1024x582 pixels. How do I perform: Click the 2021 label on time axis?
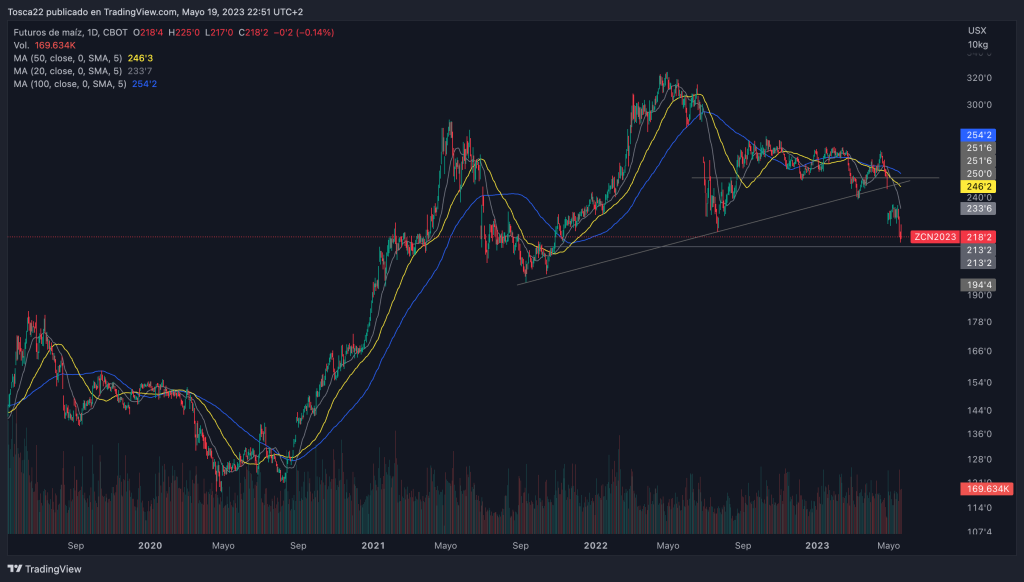(x=372, y=546)
